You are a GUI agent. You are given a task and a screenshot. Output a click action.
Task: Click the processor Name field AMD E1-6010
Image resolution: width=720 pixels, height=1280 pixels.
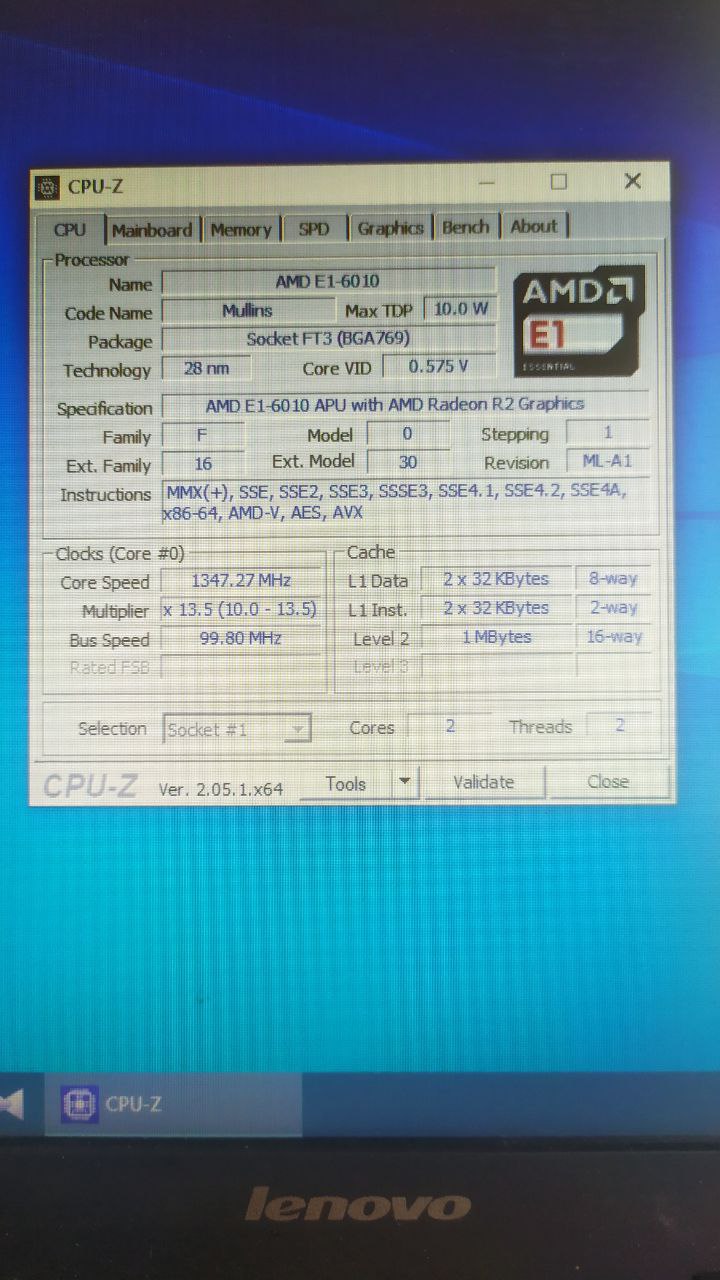328,282
